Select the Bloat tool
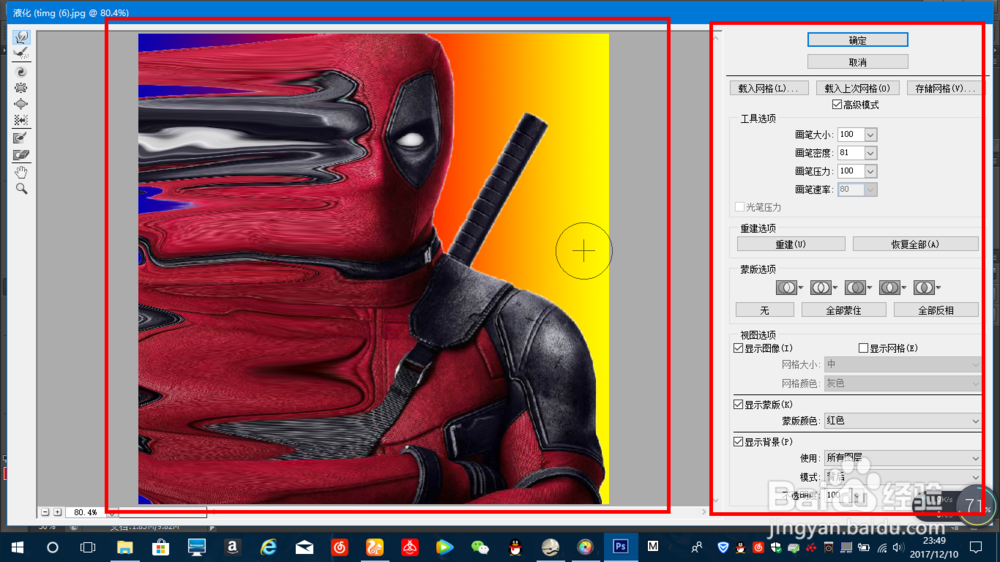This screenshot has height=562, width=1000. (21, 103)
